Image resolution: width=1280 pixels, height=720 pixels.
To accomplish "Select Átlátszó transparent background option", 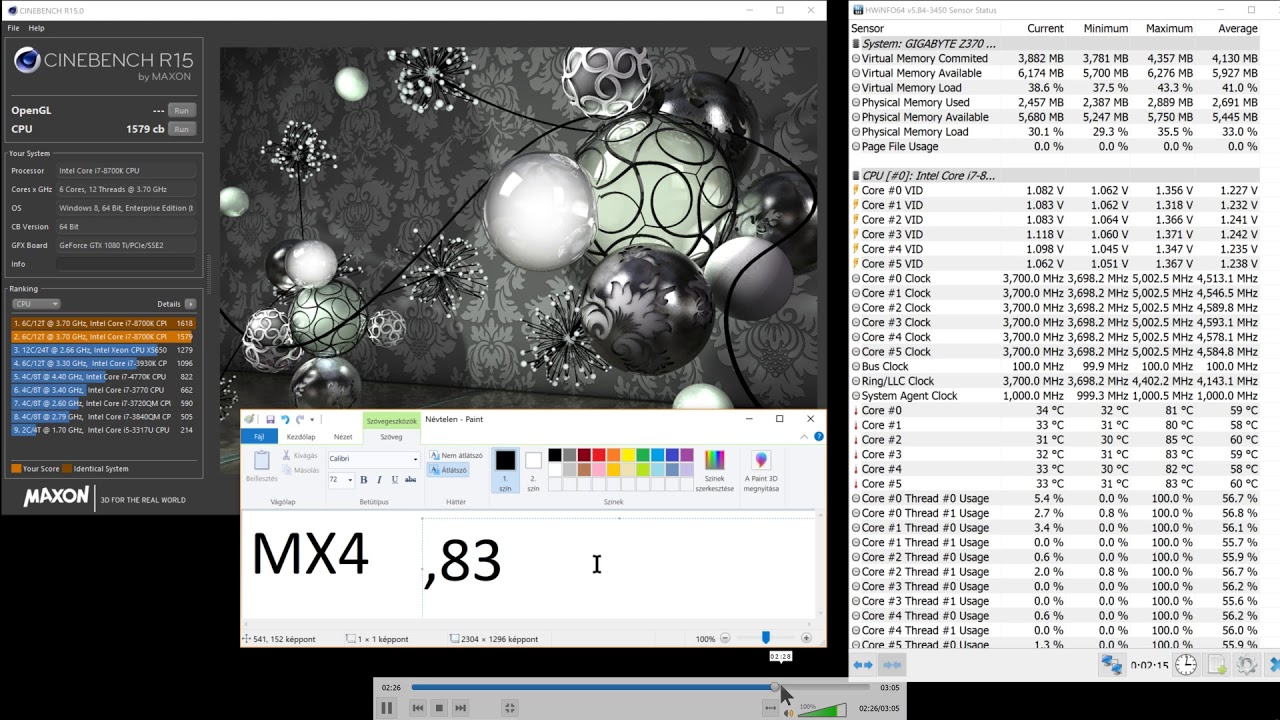I will pos(448,470).
